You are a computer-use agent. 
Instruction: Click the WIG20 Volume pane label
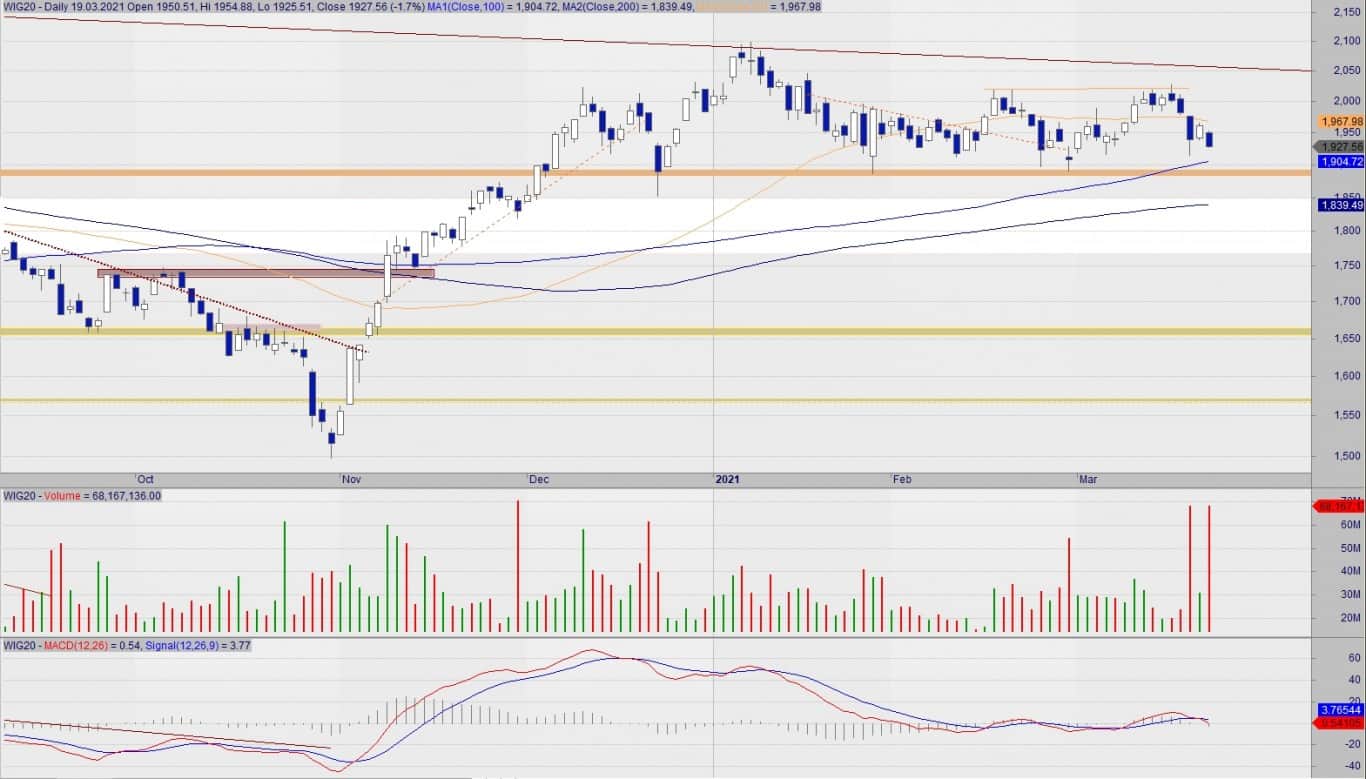click(x=82, y=496)
